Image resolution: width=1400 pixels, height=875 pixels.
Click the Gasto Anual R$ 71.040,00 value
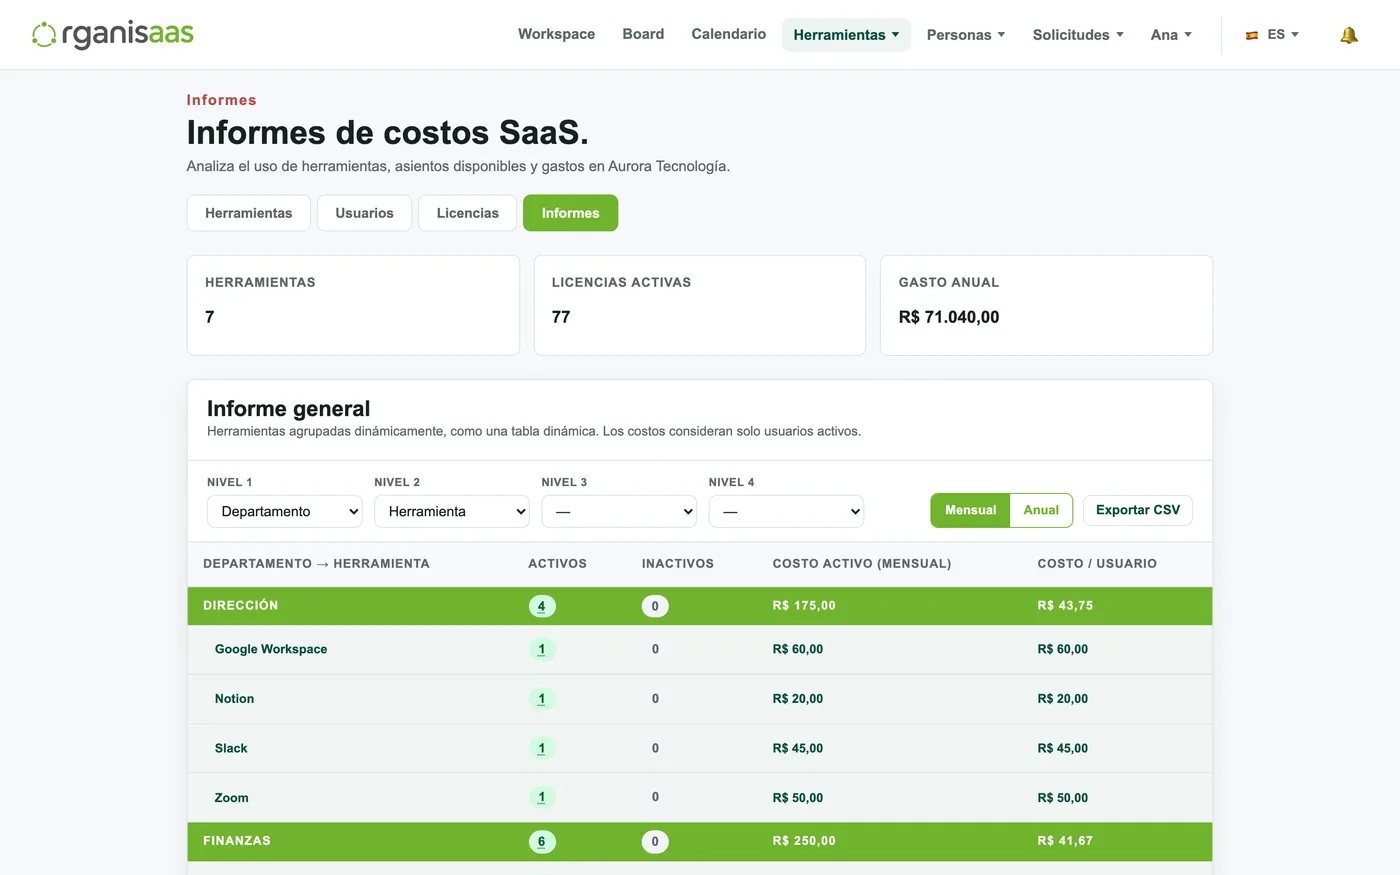tap(949, 317)
